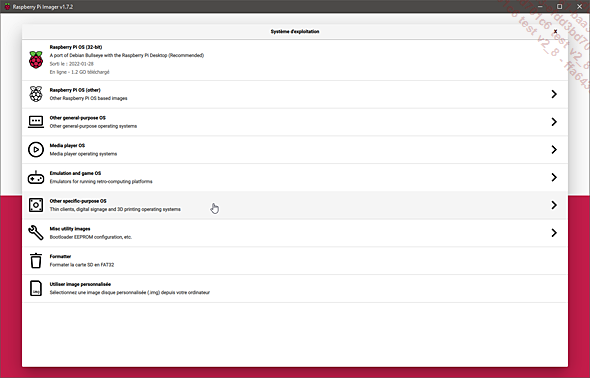590x378 pixels.
Task: Click 'Sélectionnez une image disque personnalisée' text
Action: (130, 293)
